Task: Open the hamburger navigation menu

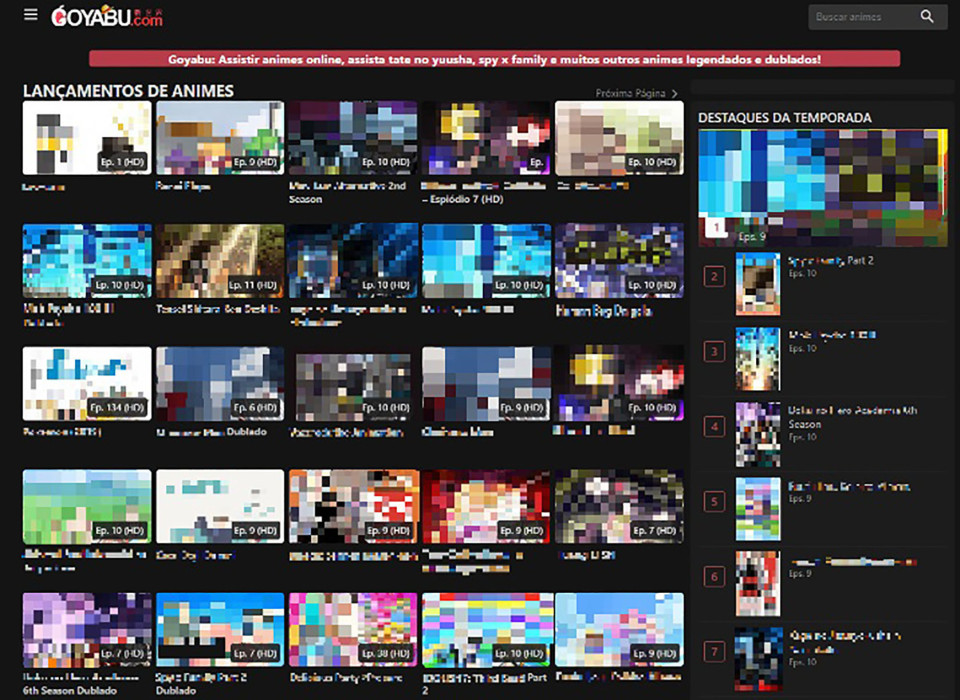Action: point(30,15)
